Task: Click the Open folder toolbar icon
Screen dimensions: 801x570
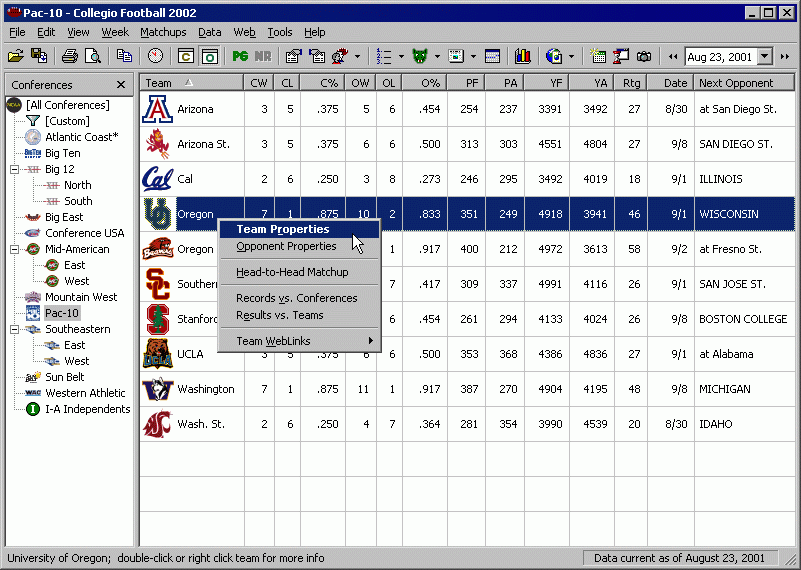Action: click(16, 56)
